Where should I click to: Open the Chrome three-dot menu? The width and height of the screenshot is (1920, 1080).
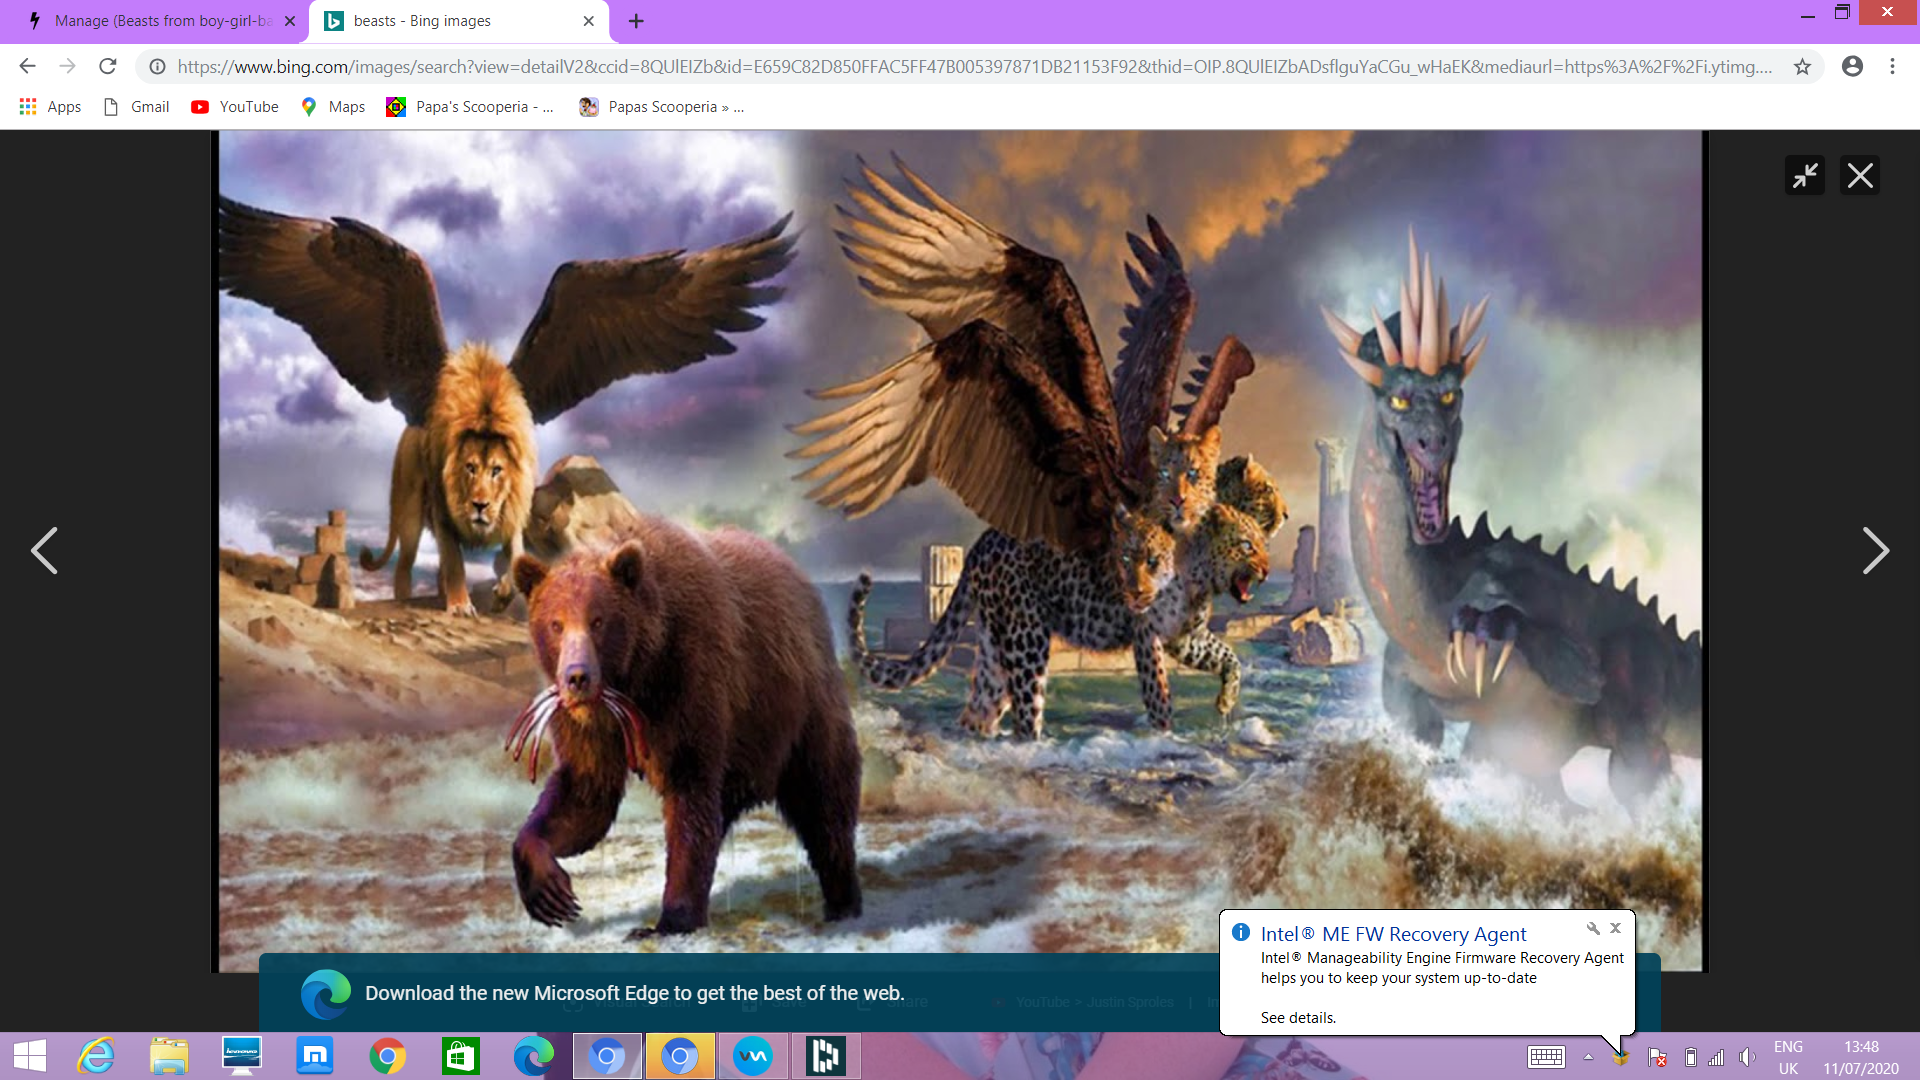pyautogui.click(x=1892, y=66)
